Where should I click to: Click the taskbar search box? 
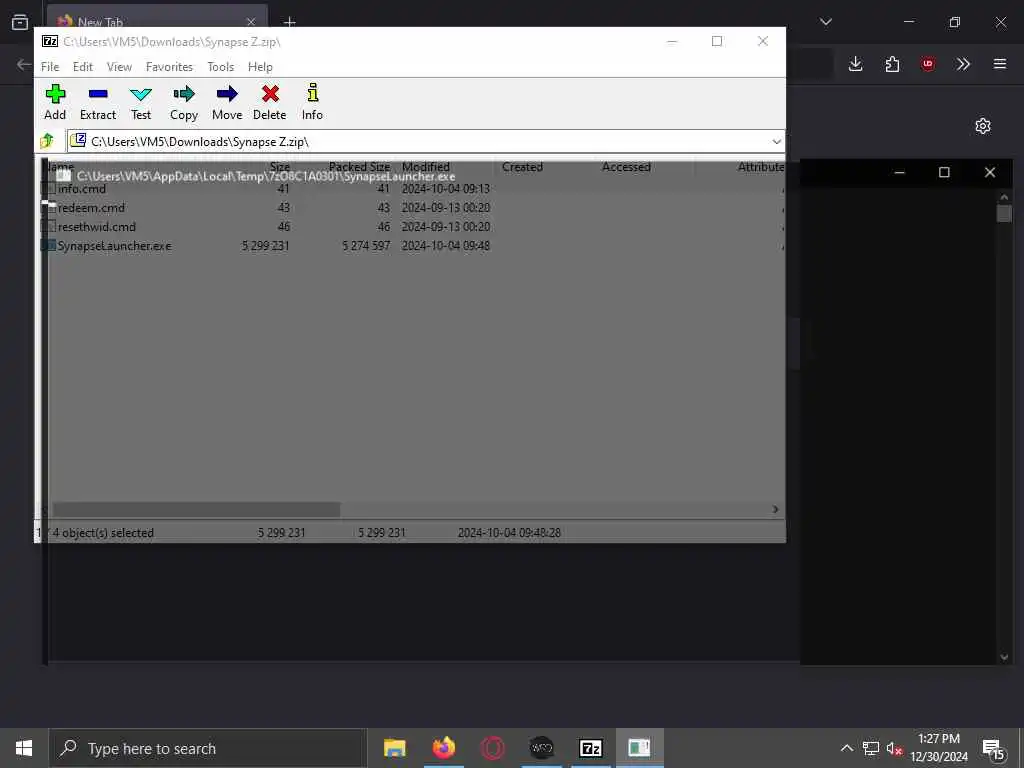pyautogui.click(x=208, y=748)
